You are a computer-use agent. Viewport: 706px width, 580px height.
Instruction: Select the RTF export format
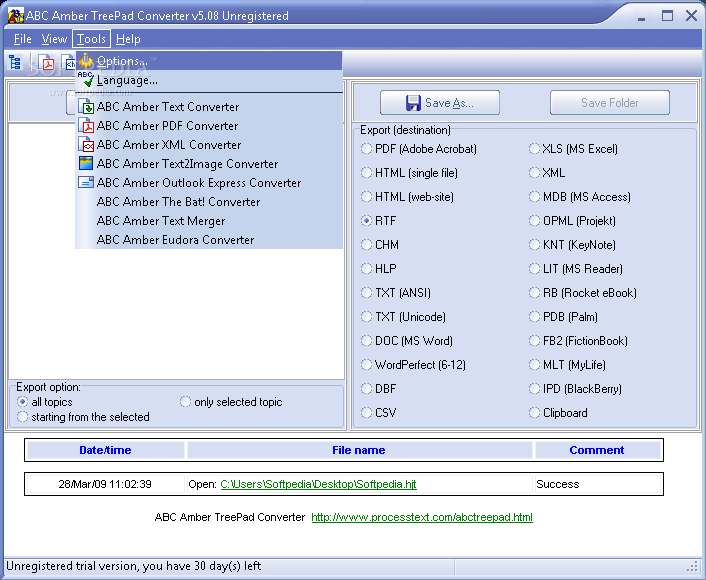[x=379, y=221]
